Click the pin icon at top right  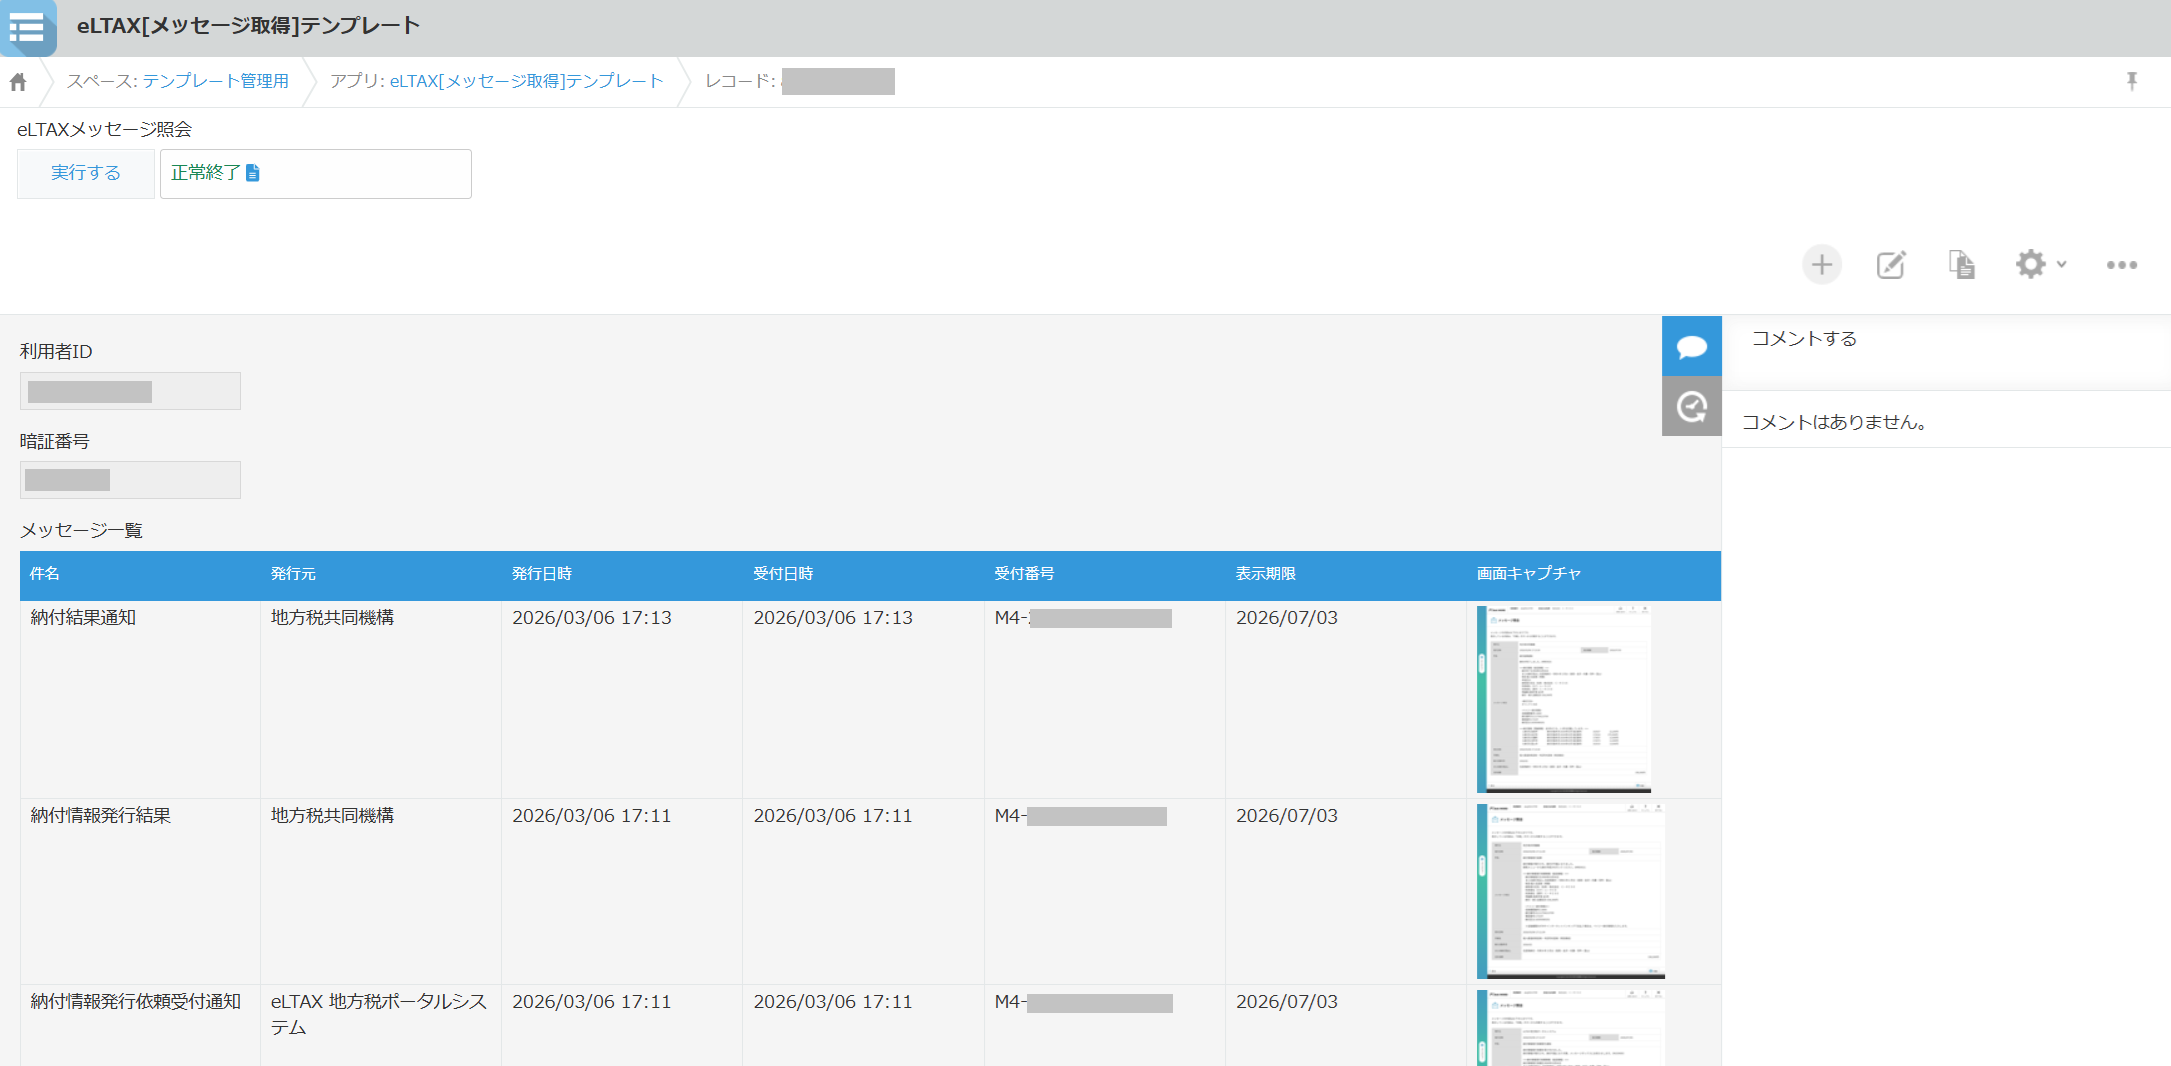pyautogui.click(x=2131, y=81)
